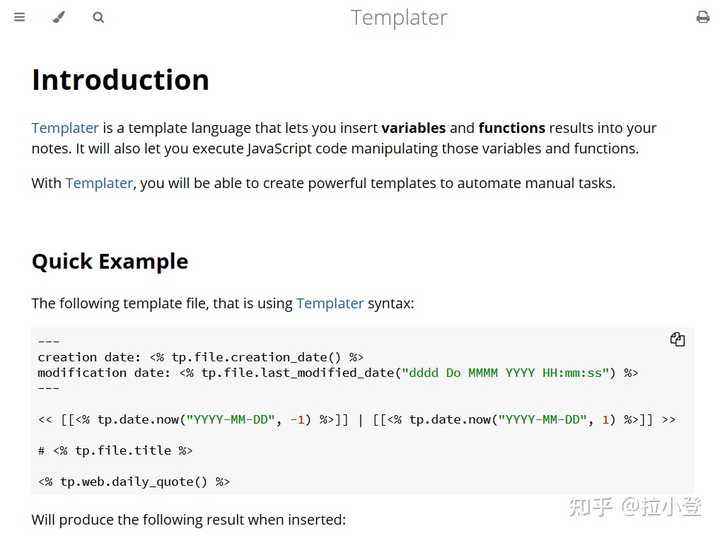Click the bold word "functions"
The height and width of the screenshot is (536, 720).
click(512, 128)
